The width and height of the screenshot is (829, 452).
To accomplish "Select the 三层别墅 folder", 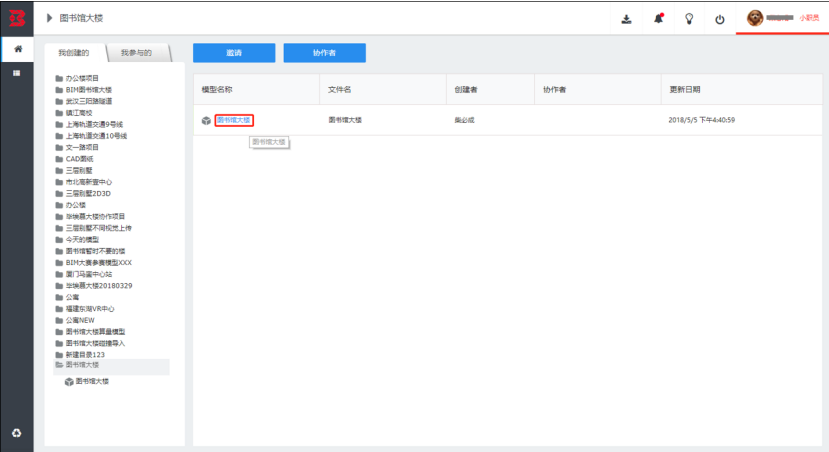I will (x=79, y=170).
